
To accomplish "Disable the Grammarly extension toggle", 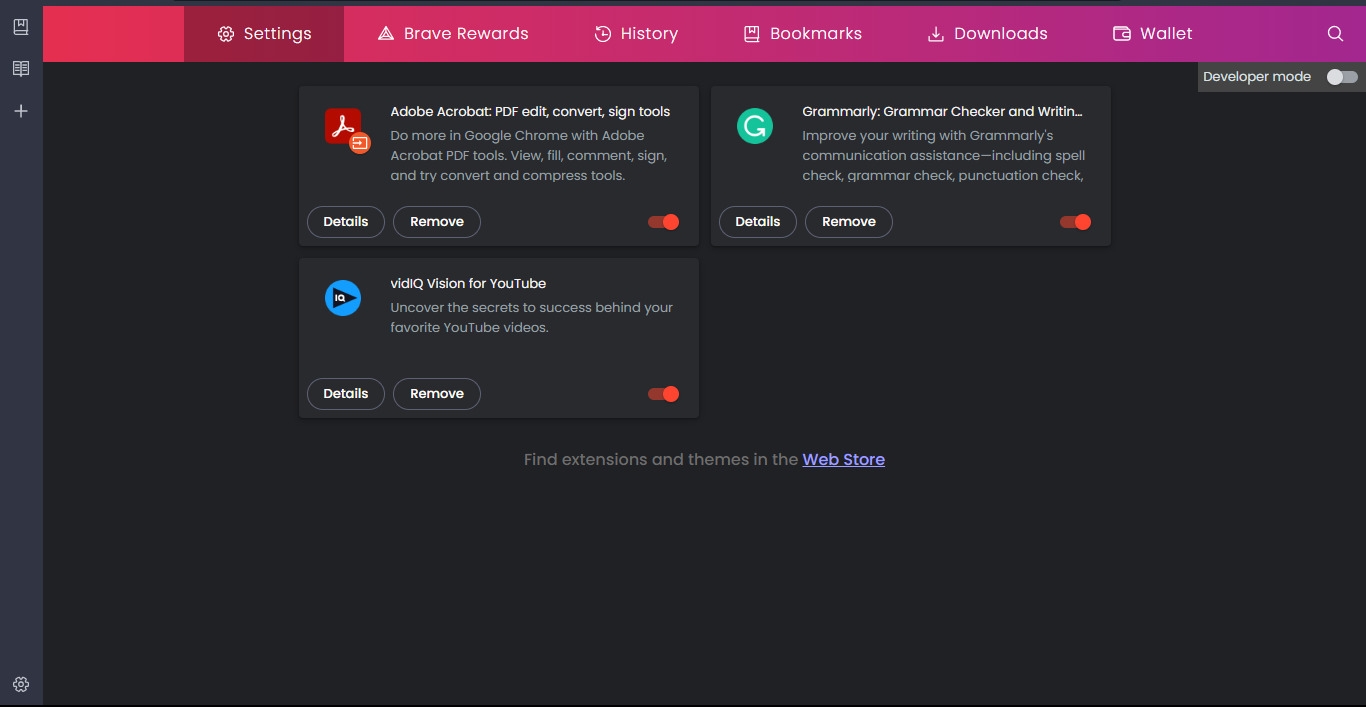I will [1076, 222].
